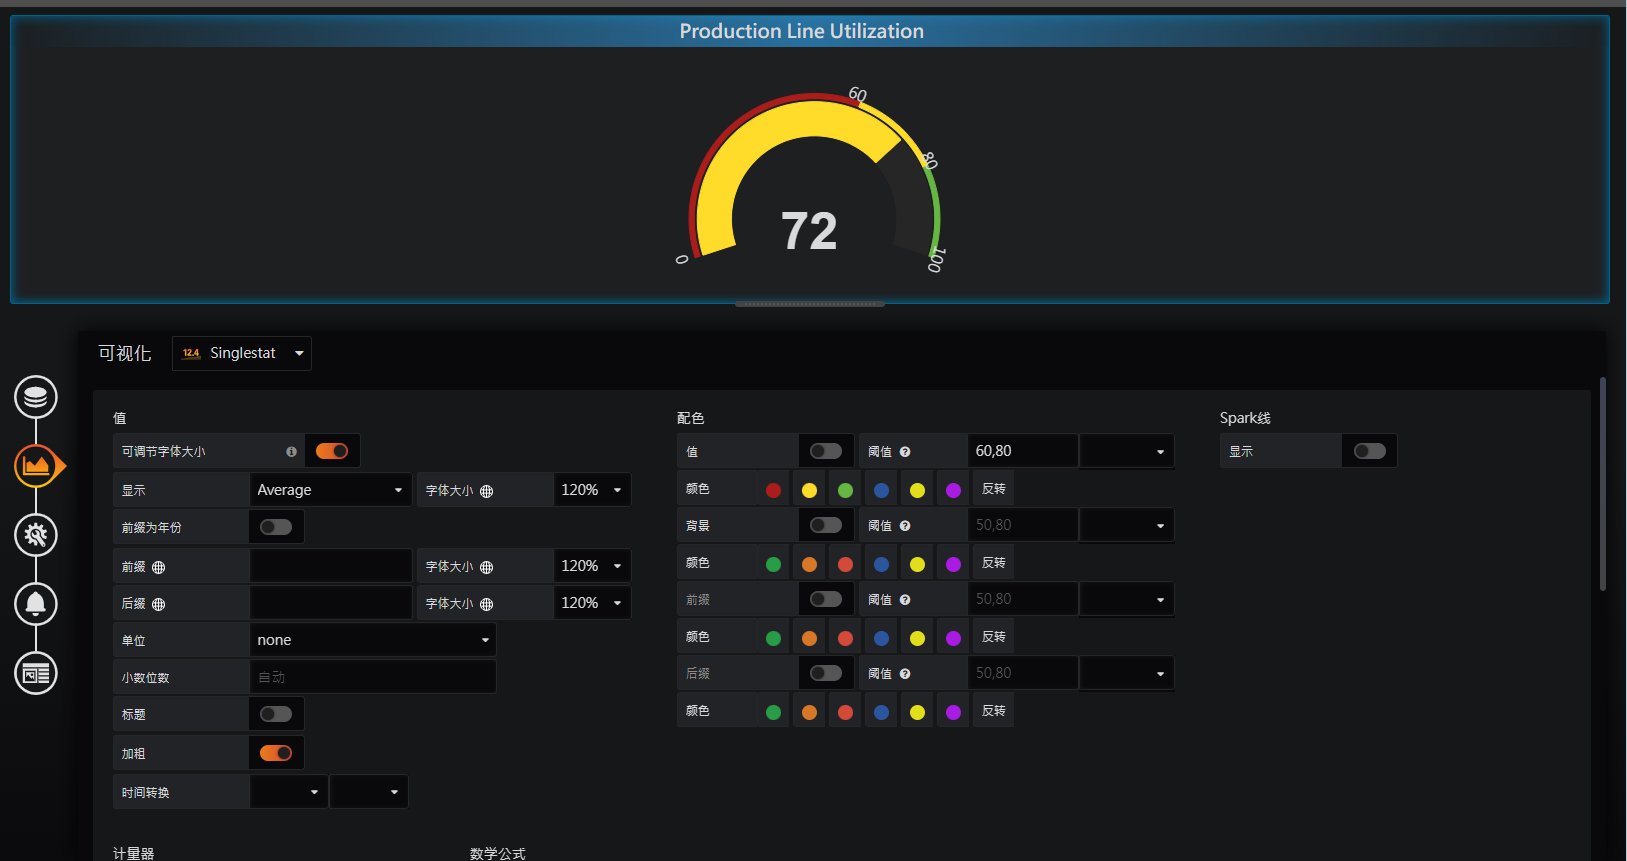Pick orange swatch in 前缀 color row

click(x=809, y=638)
